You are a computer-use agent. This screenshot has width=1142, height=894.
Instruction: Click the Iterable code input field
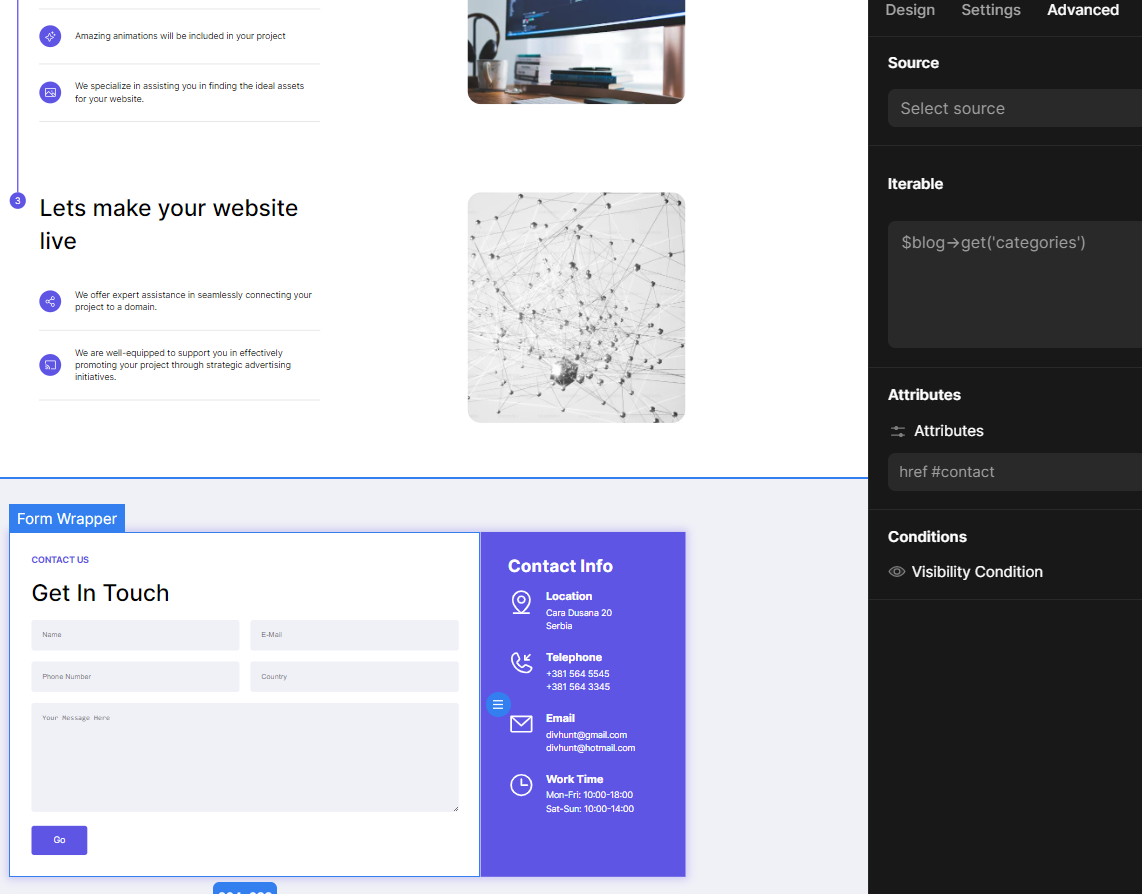click(x=1015, y=284)
